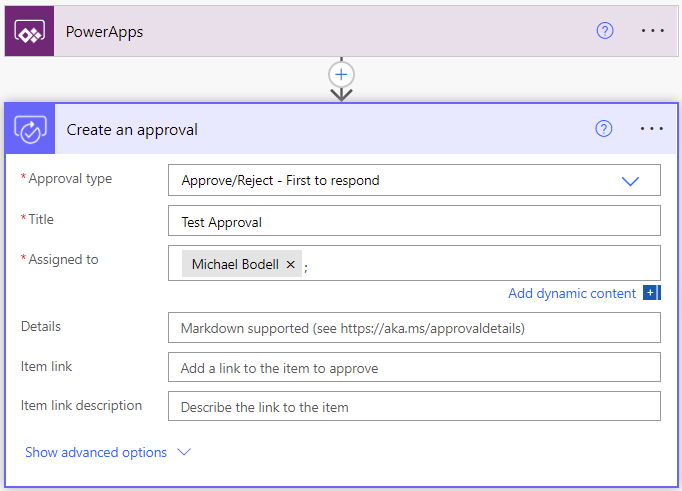Open help for the PowerApps step
This screenshot has height=491, width=682.
tap(605, 31)
